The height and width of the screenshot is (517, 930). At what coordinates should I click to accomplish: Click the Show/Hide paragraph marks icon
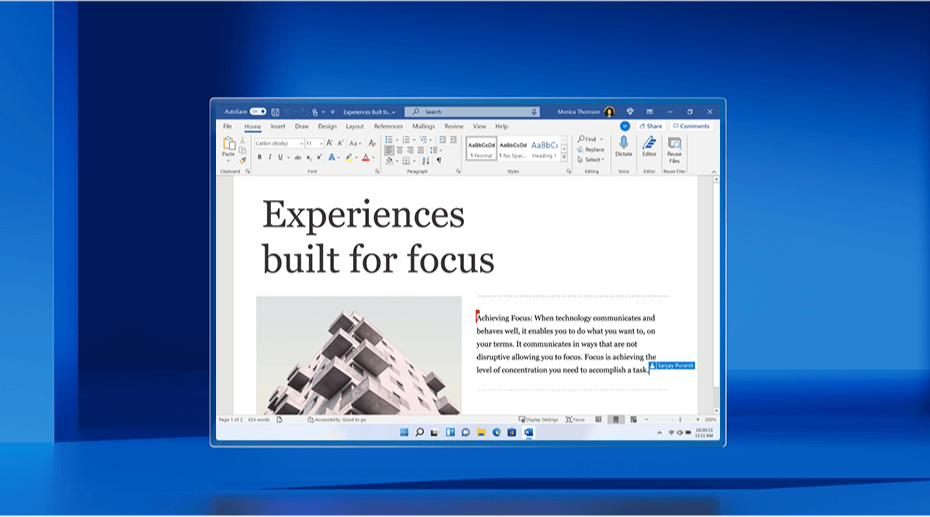(x=438, y=159)
